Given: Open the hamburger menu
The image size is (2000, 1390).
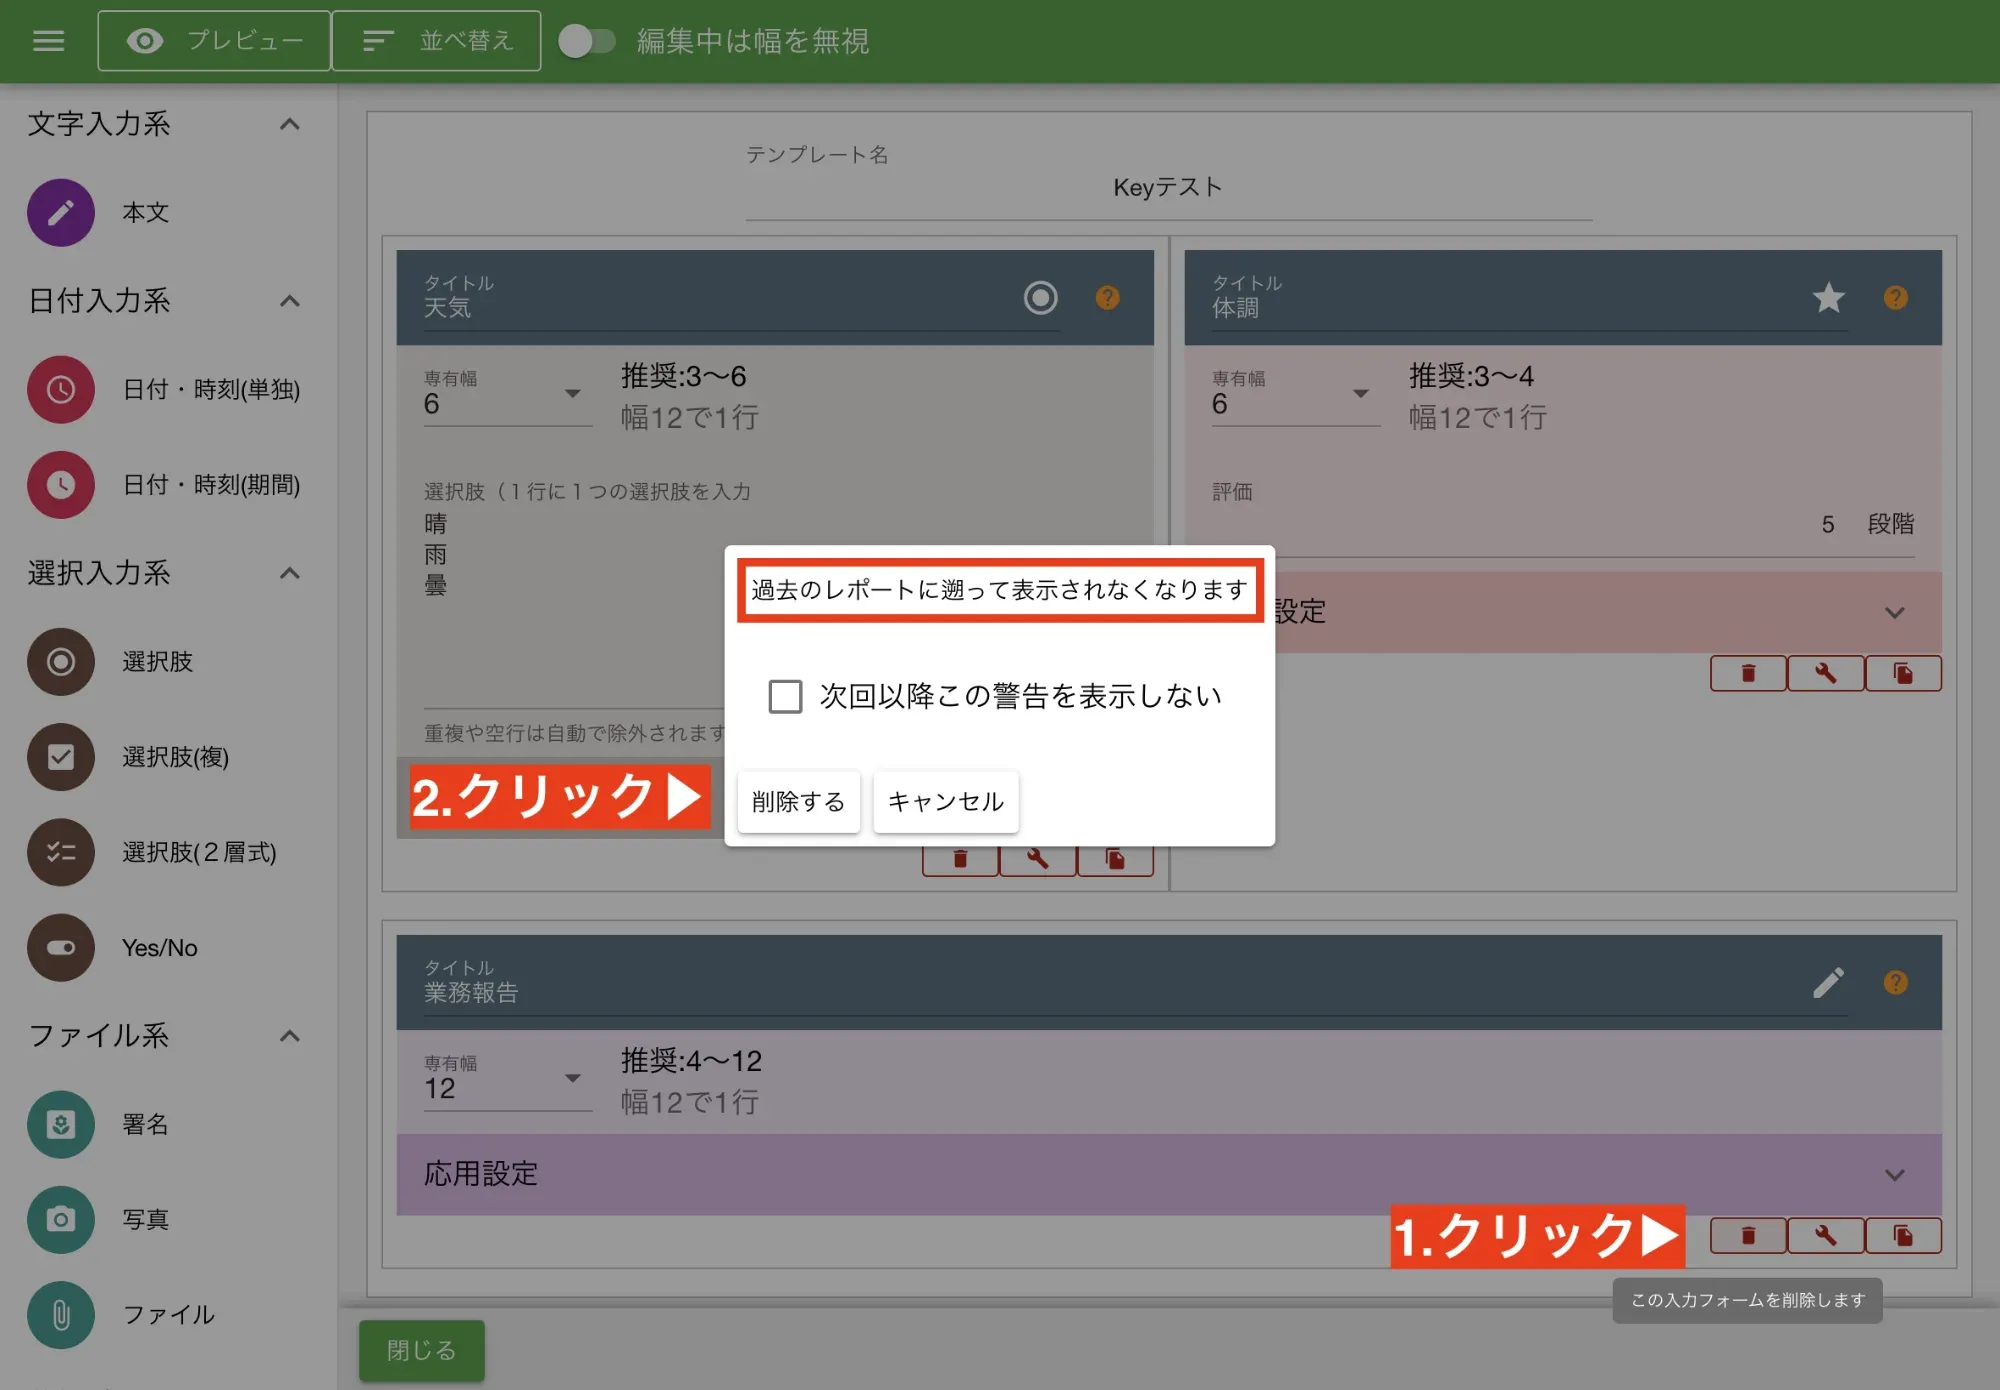Looking at the screenshot, I should pos(47,40).
